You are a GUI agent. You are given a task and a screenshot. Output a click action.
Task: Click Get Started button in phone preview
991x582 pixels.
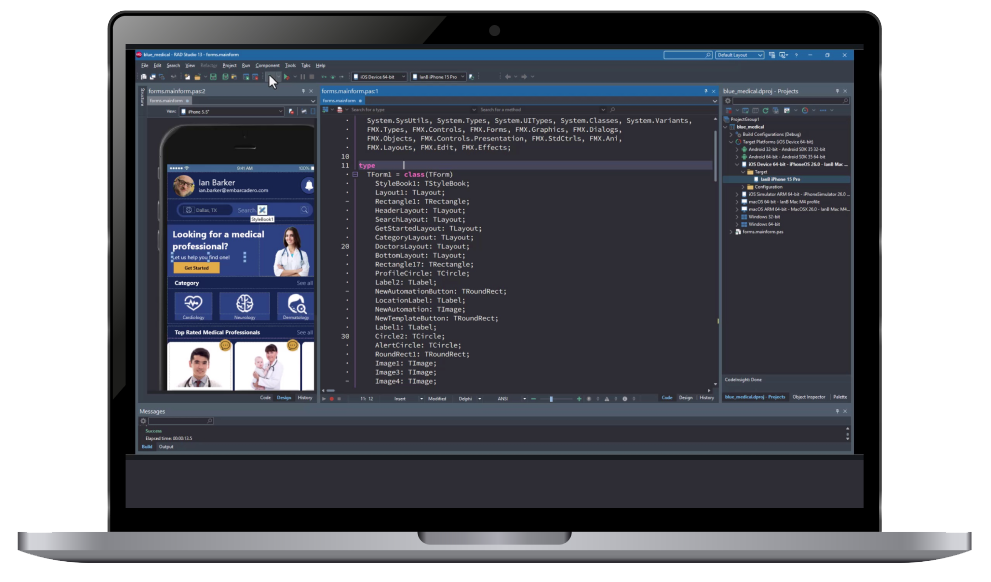[x=197, y=268]
